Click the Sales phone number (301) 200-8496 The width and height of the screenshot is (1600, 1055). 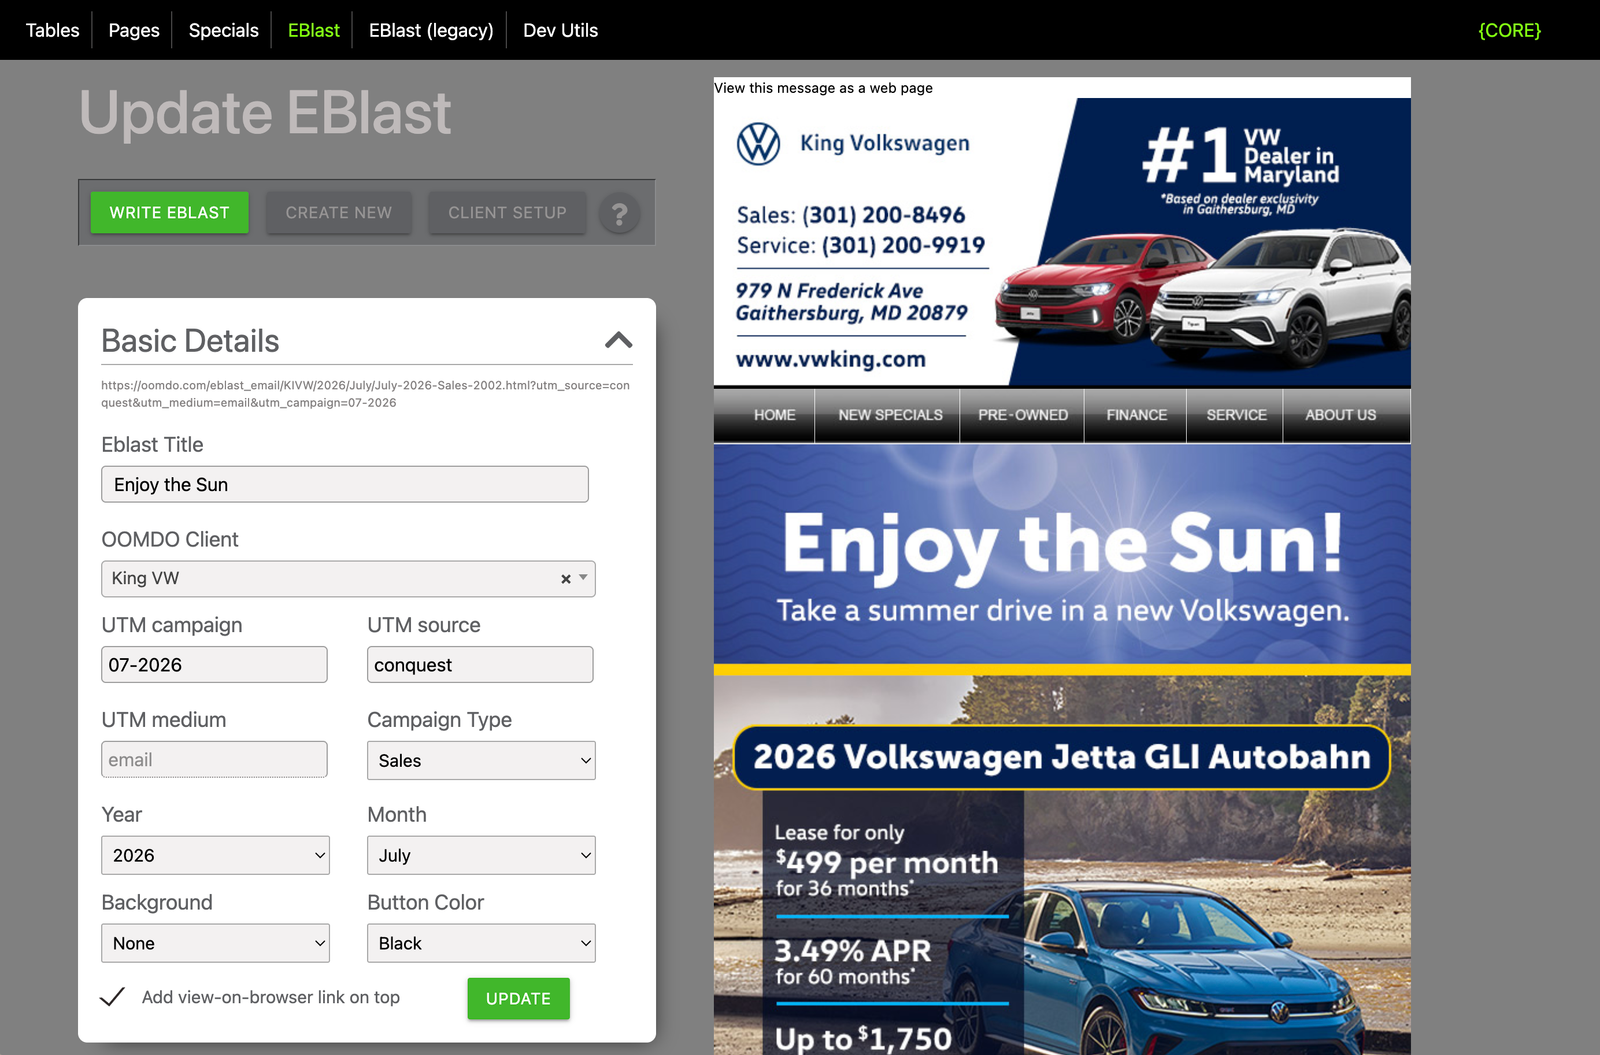pyautogui.click(x=884, y=215)
